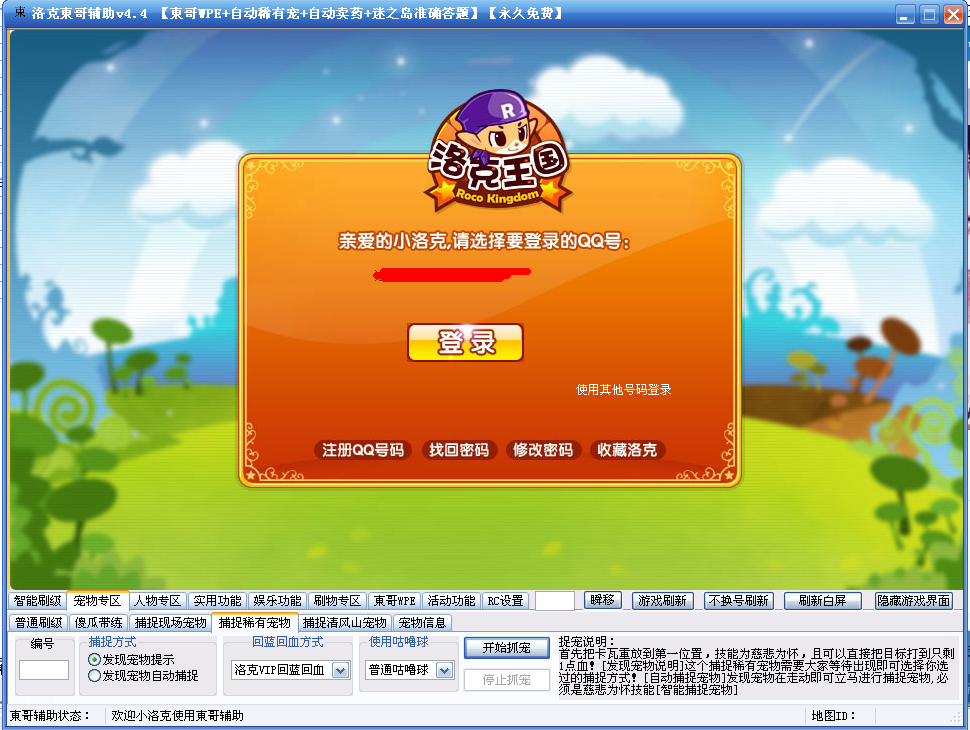Switch to RC设置 tab
The height and width of the screenshot is (730, 970).
coord(505,601)
